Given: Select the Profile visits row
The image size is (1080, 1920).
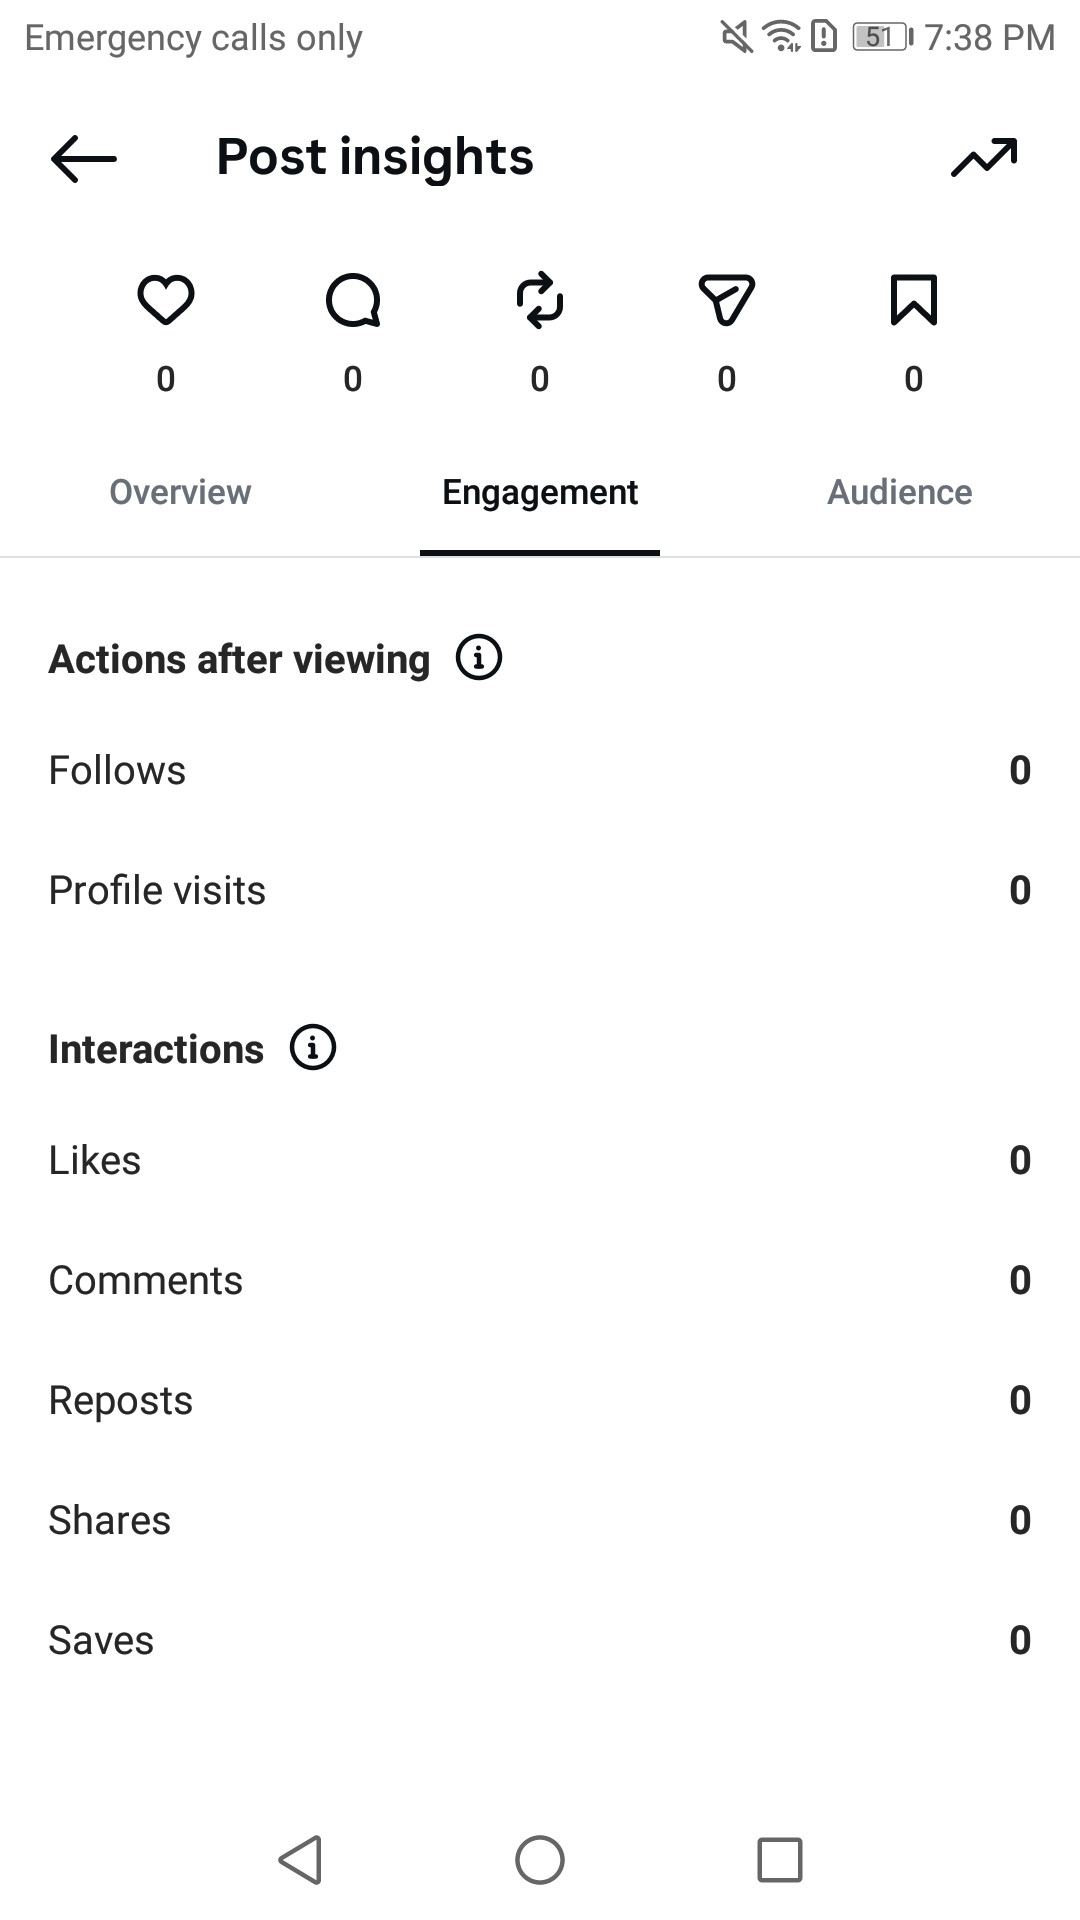Looking at the screenshot, I should [x=540, y=890].
